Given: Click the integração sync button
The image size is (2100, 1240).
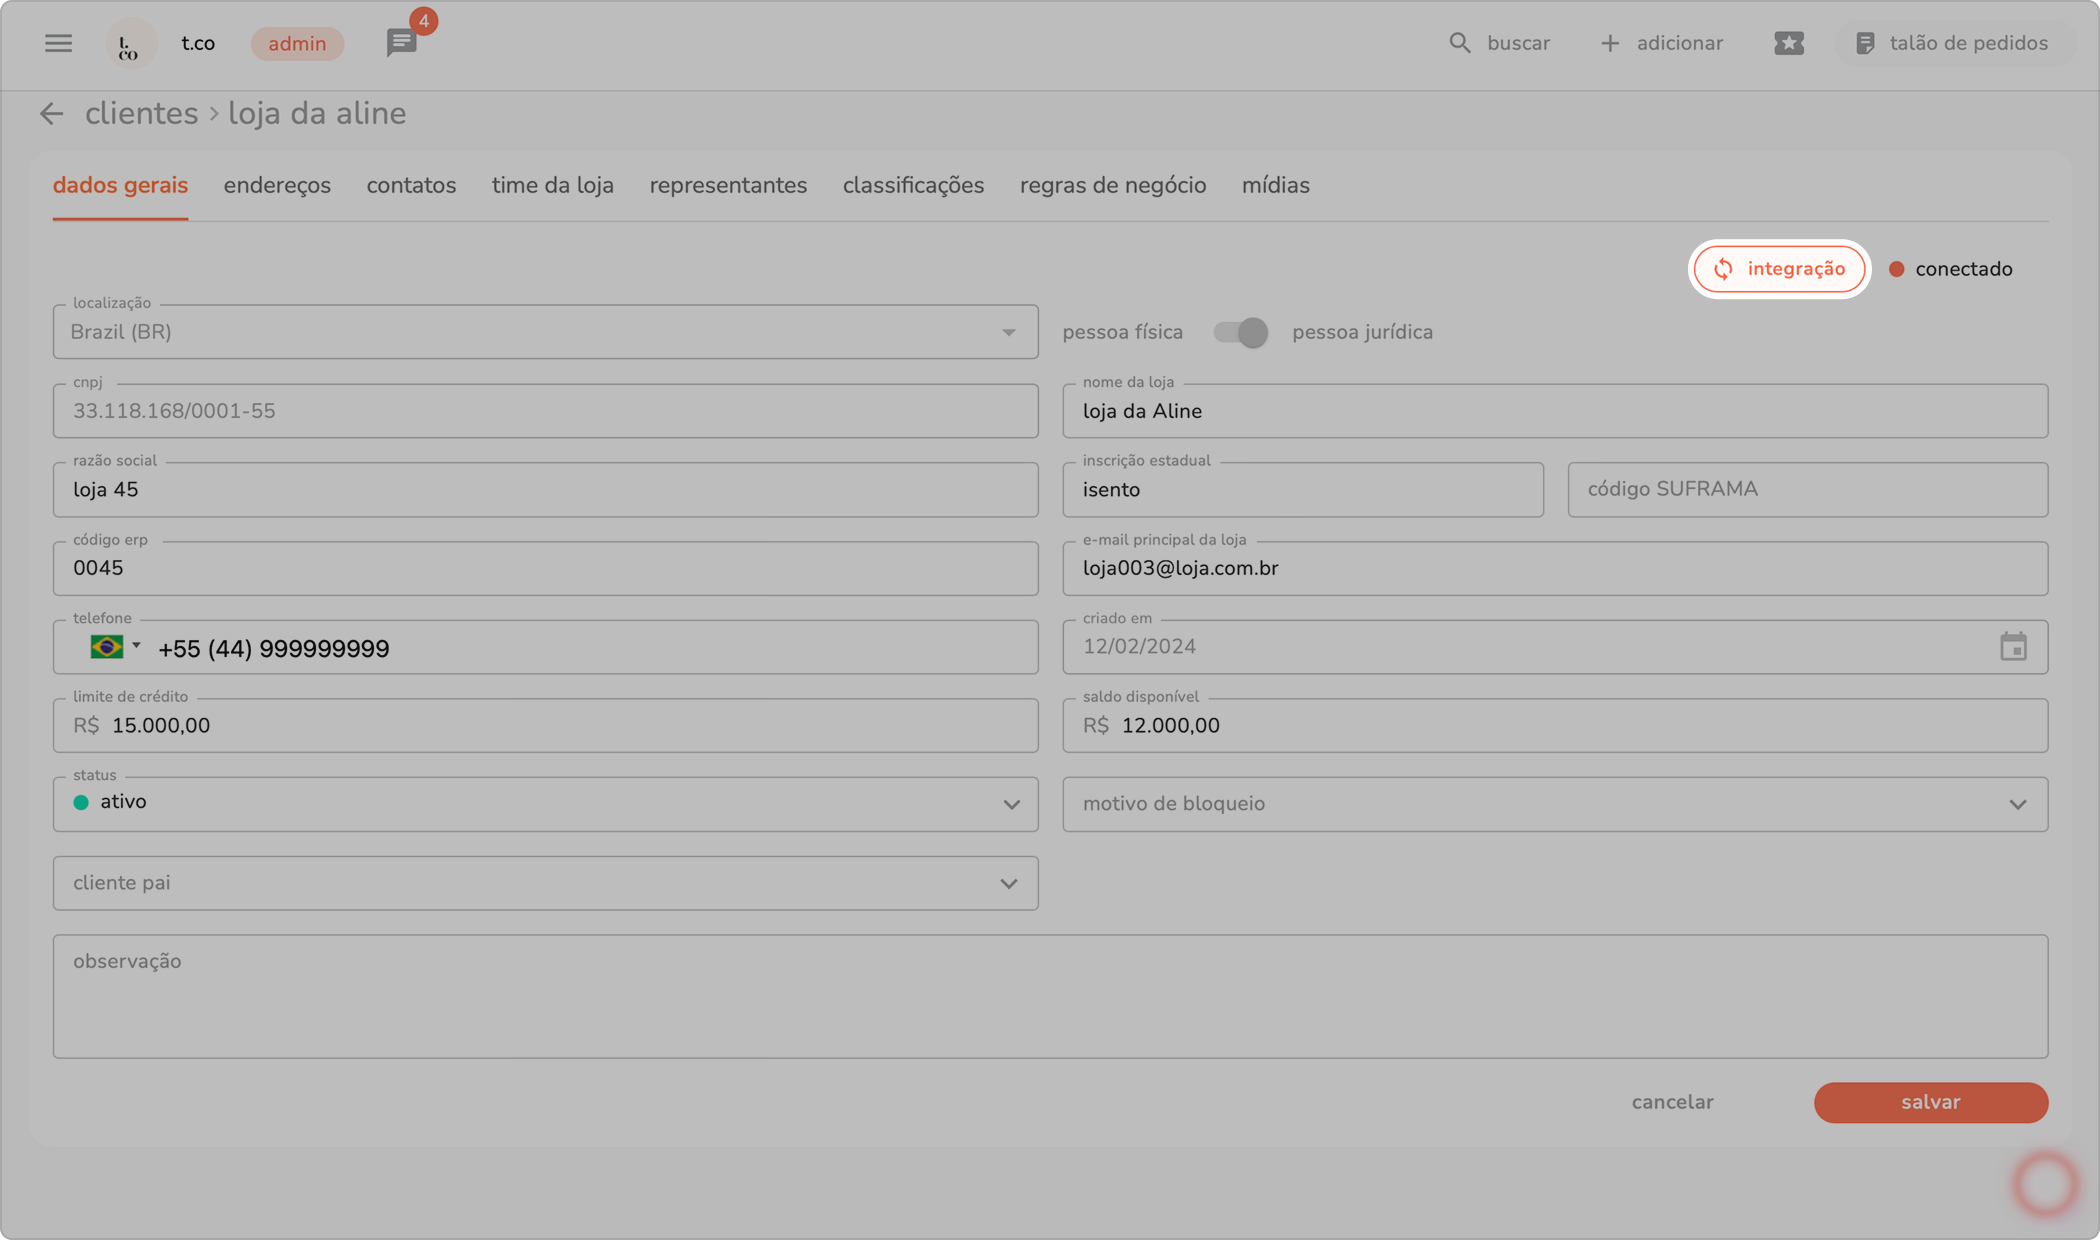Looking at the screenshot, I should [1779, 269].
